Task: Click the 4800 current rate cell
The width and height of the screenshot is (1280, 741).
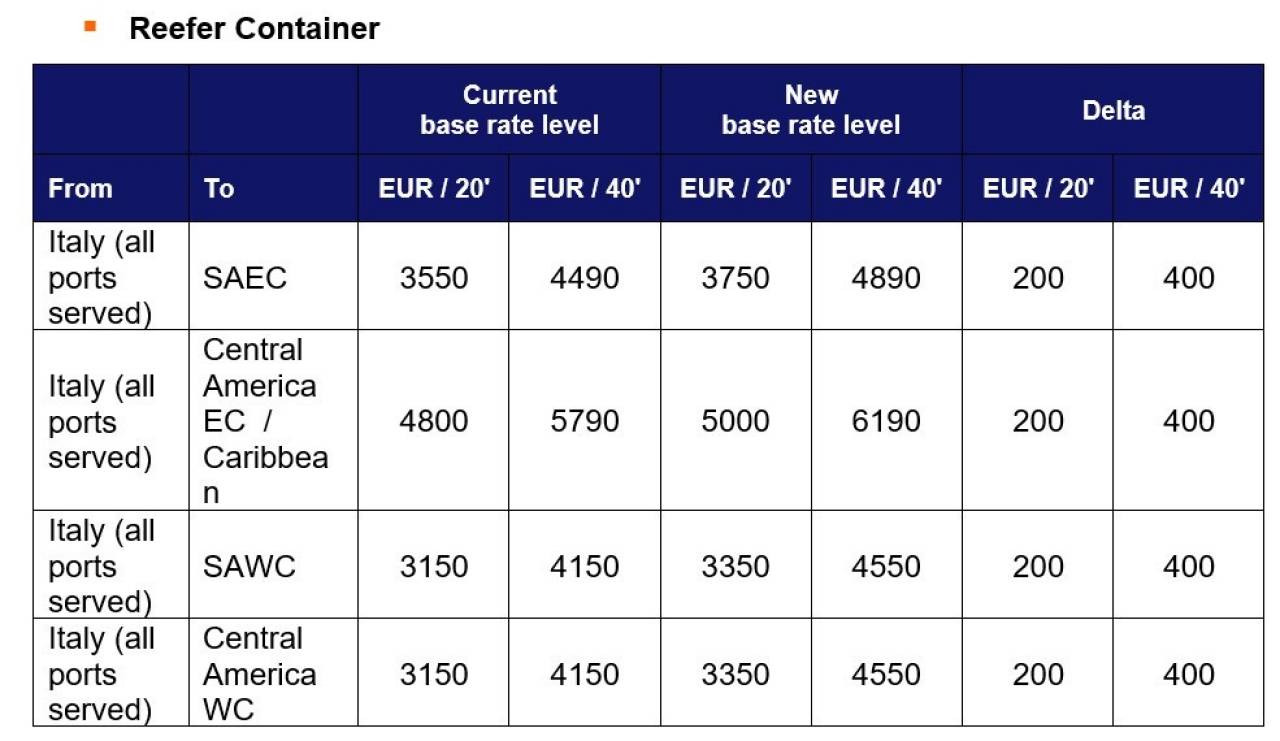Action: (x=433, y=421)
